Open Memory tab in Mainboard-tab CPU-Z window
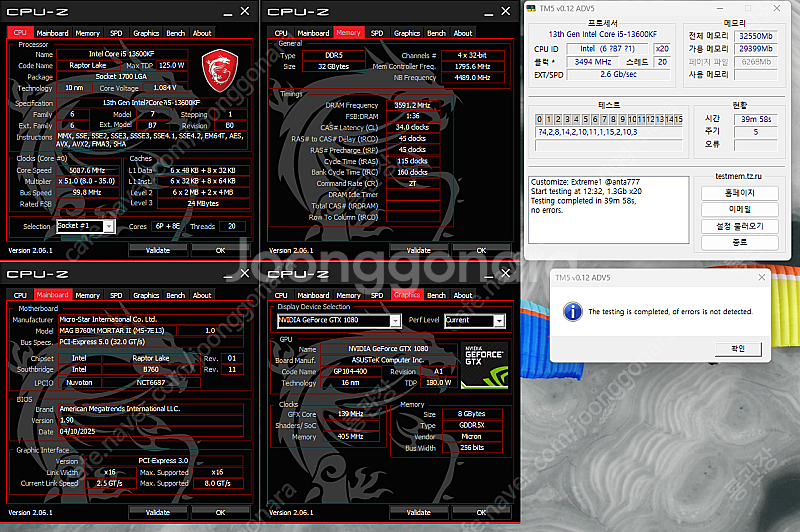The width and height of the screenshot is (800, 532). pyautogui.click(x=88, y=295)
